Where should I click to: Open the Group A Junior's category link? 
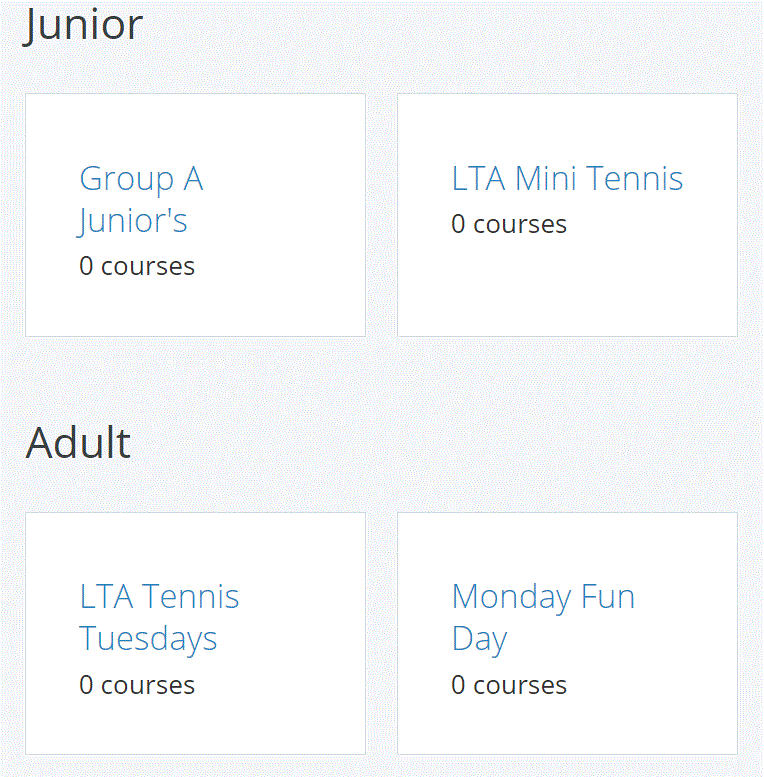pyautogui.click(x=141, y=199)
